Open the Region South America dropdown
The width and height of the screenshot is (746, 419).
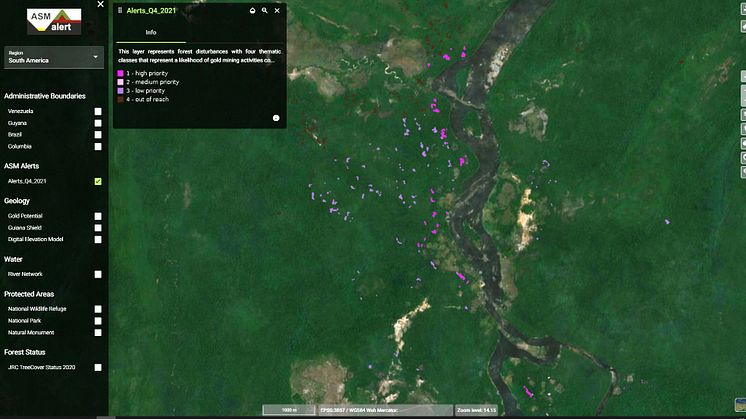(x=54, y=57)
